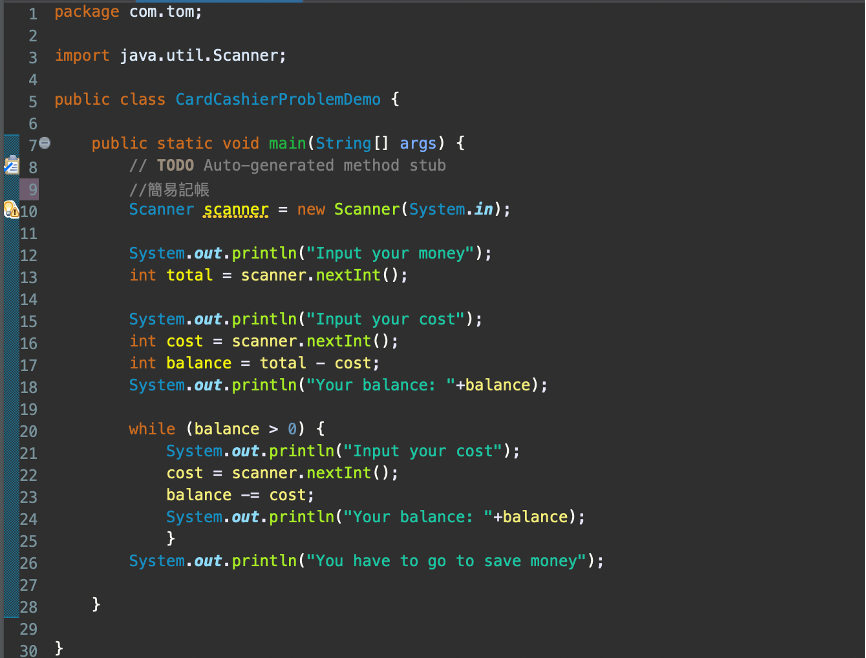866x658 pixels.
Task: Click 'cost = scanner.nextInt();' on line 22
Action: point(282,473)
